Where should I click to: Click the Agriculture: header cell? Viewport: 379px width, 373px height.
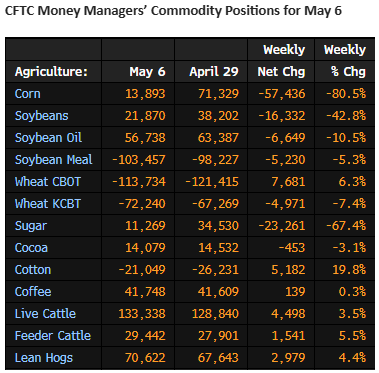pos(51,72)
